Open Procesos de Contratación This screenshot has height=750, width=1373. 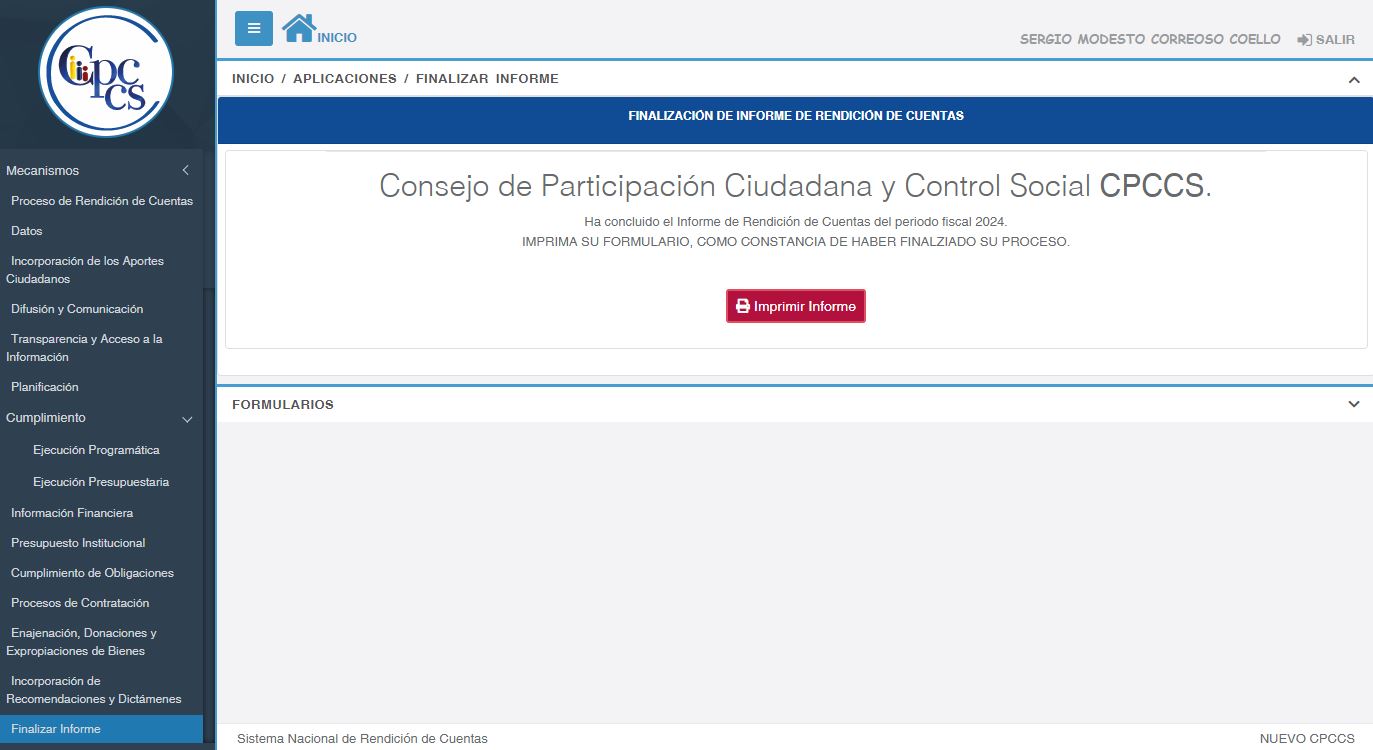(80, 603)
